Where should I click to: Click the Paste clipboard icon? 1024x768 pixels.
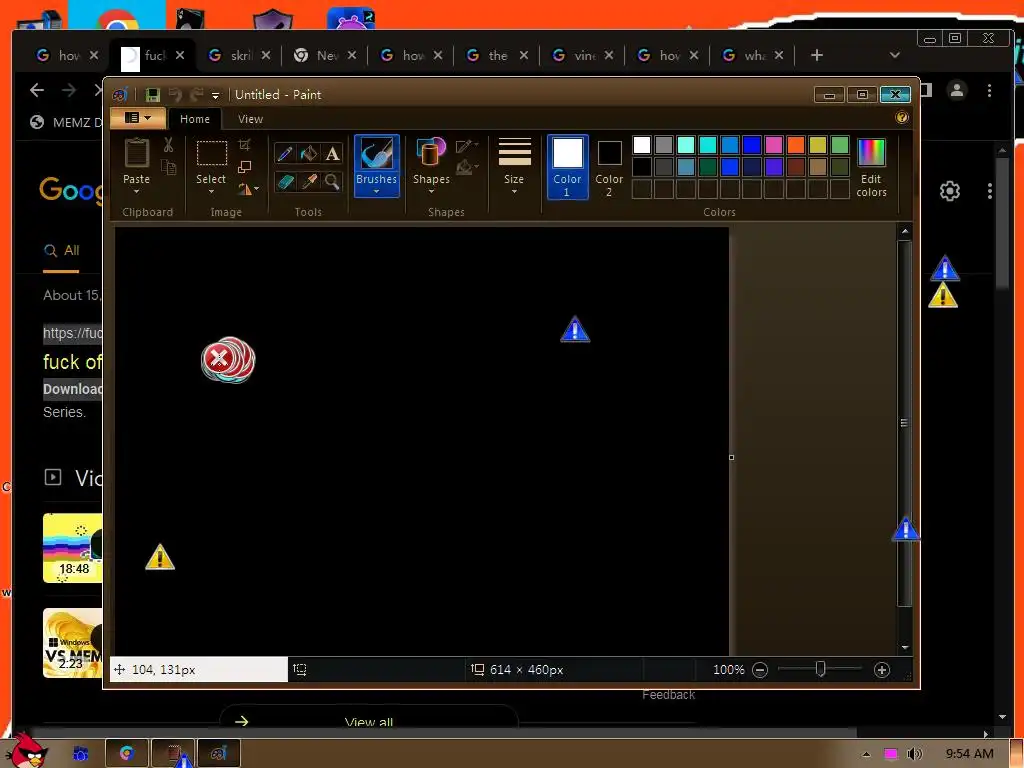(x=136, y=153)
